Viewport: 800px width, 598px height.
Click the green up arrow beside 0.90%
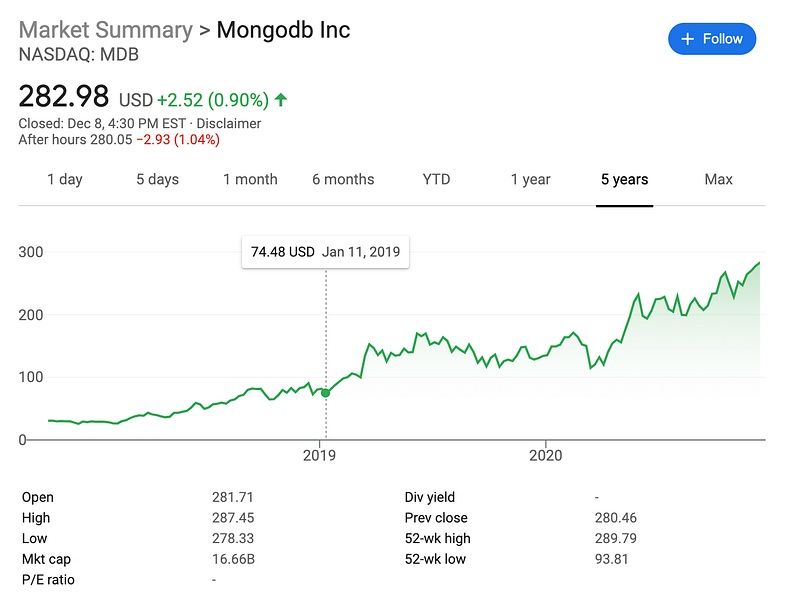tap(281, 99)
